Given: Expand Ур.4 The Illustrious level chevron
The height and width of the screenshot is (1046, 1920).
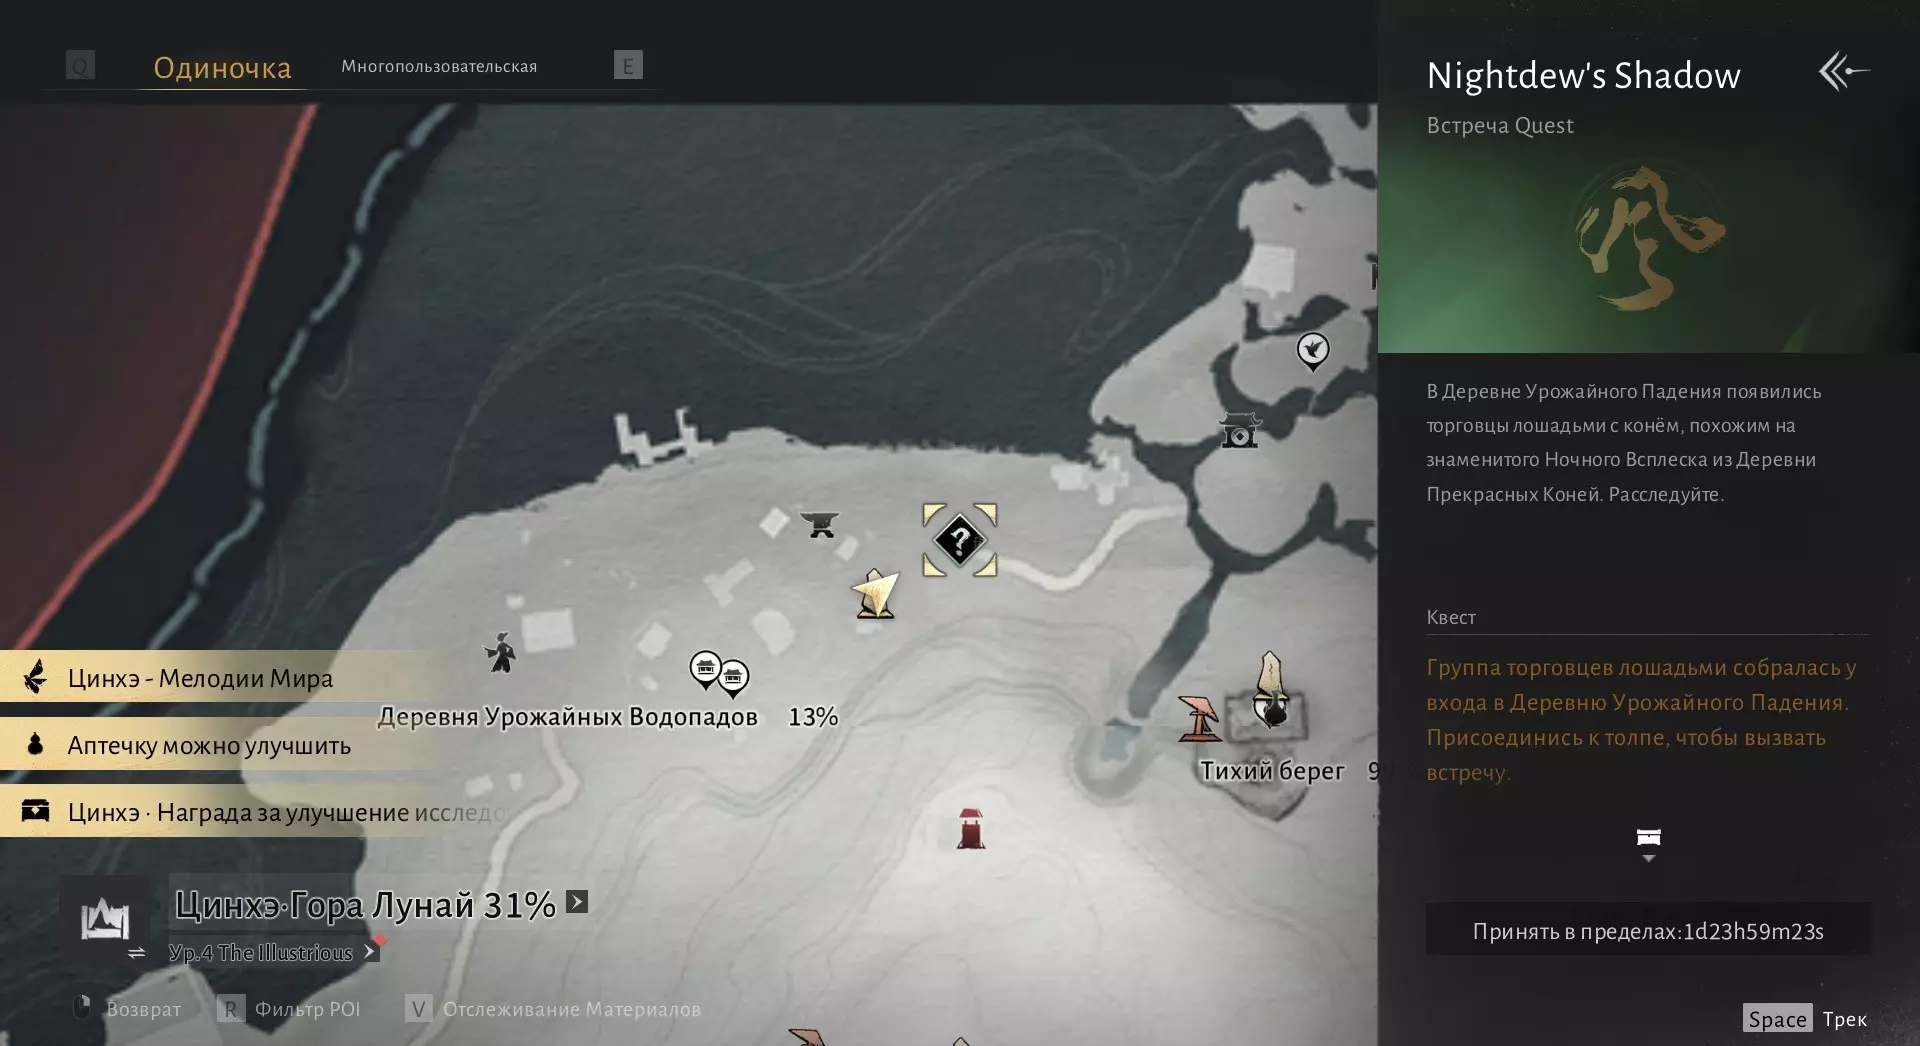Looking at the screenshot, I should tap(370, 952).
